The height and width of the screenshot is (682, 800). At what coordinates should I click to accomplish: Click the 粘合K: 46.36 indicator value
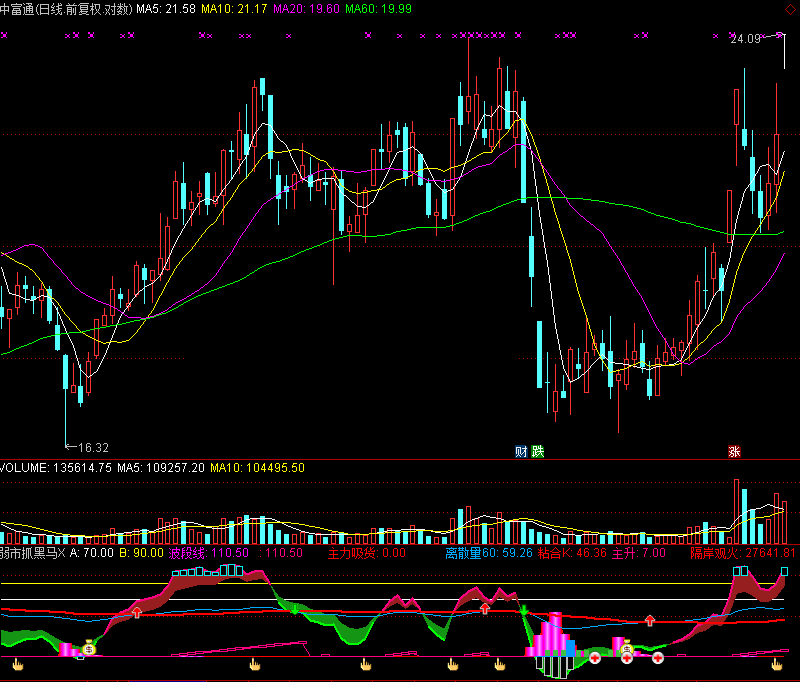point(572,553)
